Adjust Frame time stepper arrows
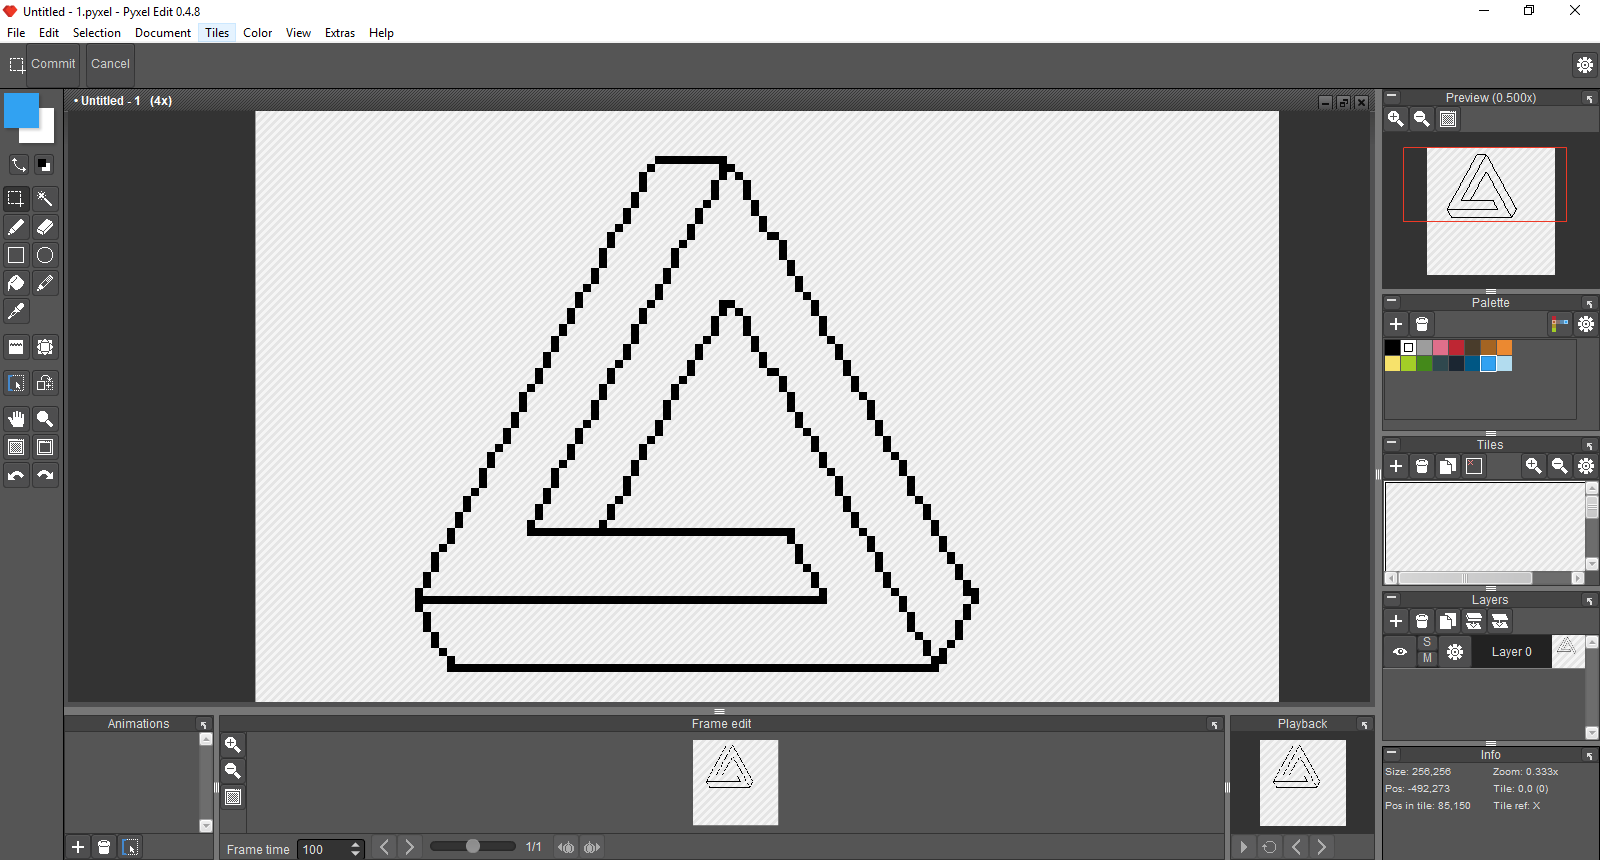 pos(355,849)
